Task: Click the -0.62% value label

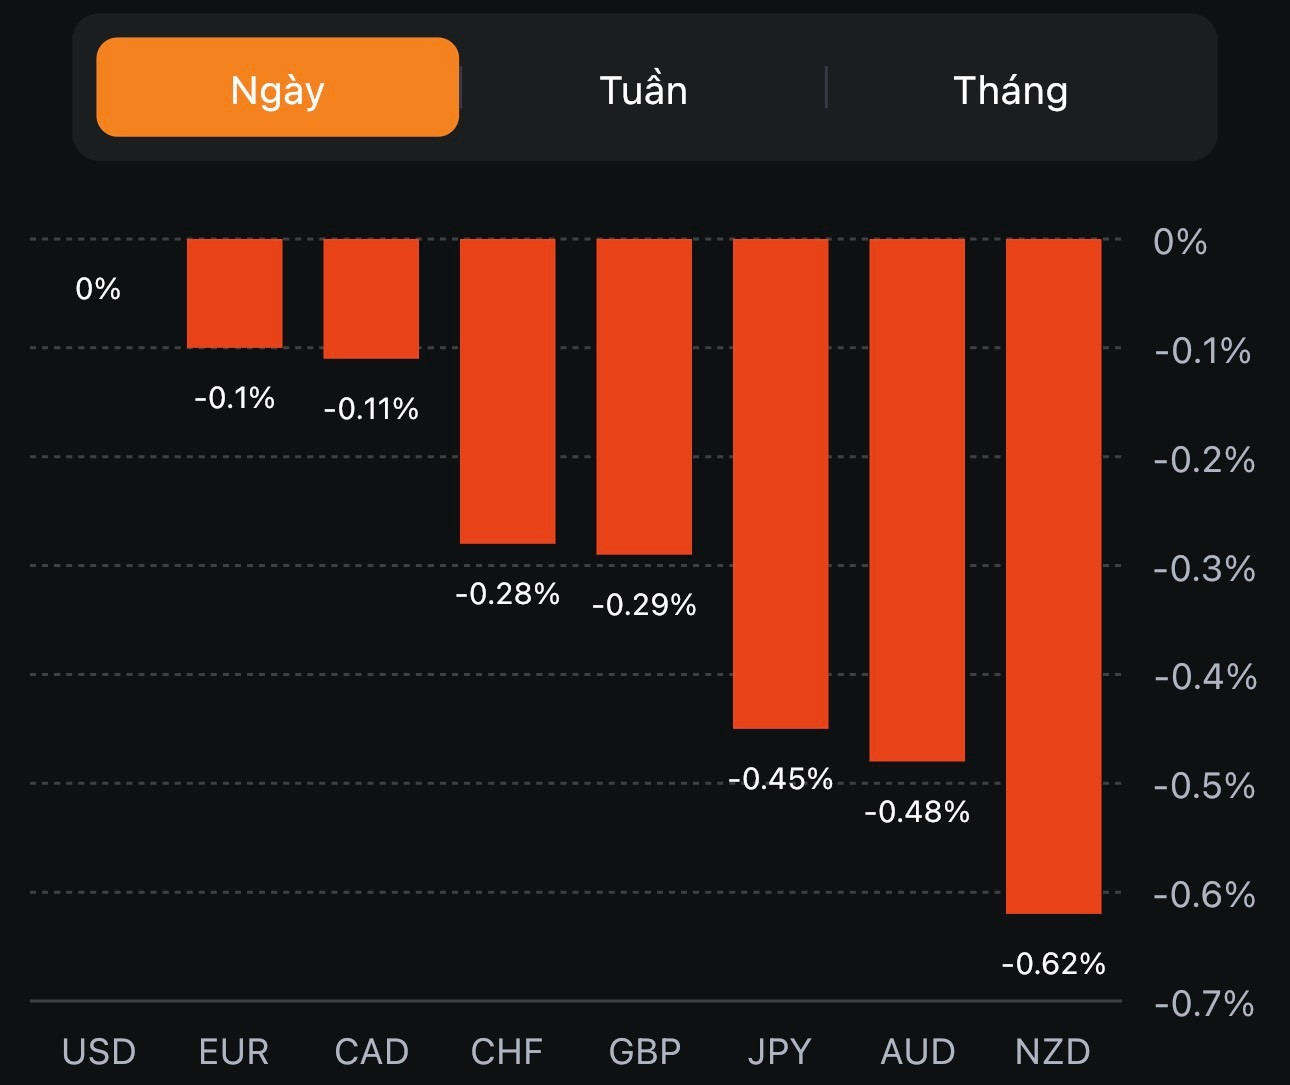Action: [1053, 964]
